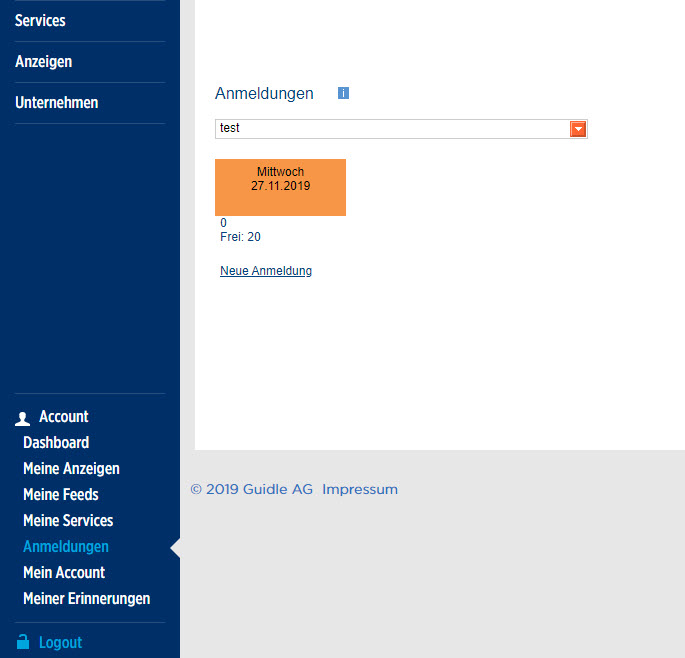This screenshot has width=685, height=658.
Task: Open the Neue Anmeldung link
Action: [x=266, y=271]
